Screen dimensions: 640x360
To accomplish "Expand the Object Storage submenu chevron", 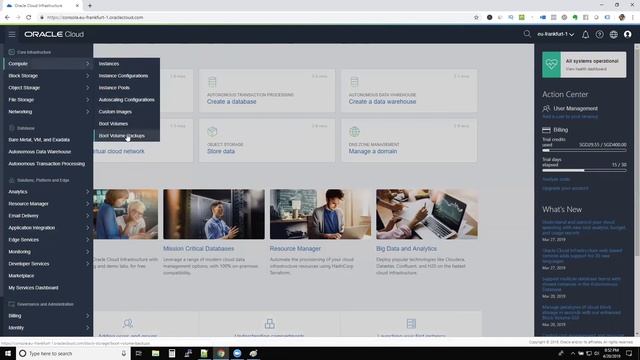I will pos(87,88).
